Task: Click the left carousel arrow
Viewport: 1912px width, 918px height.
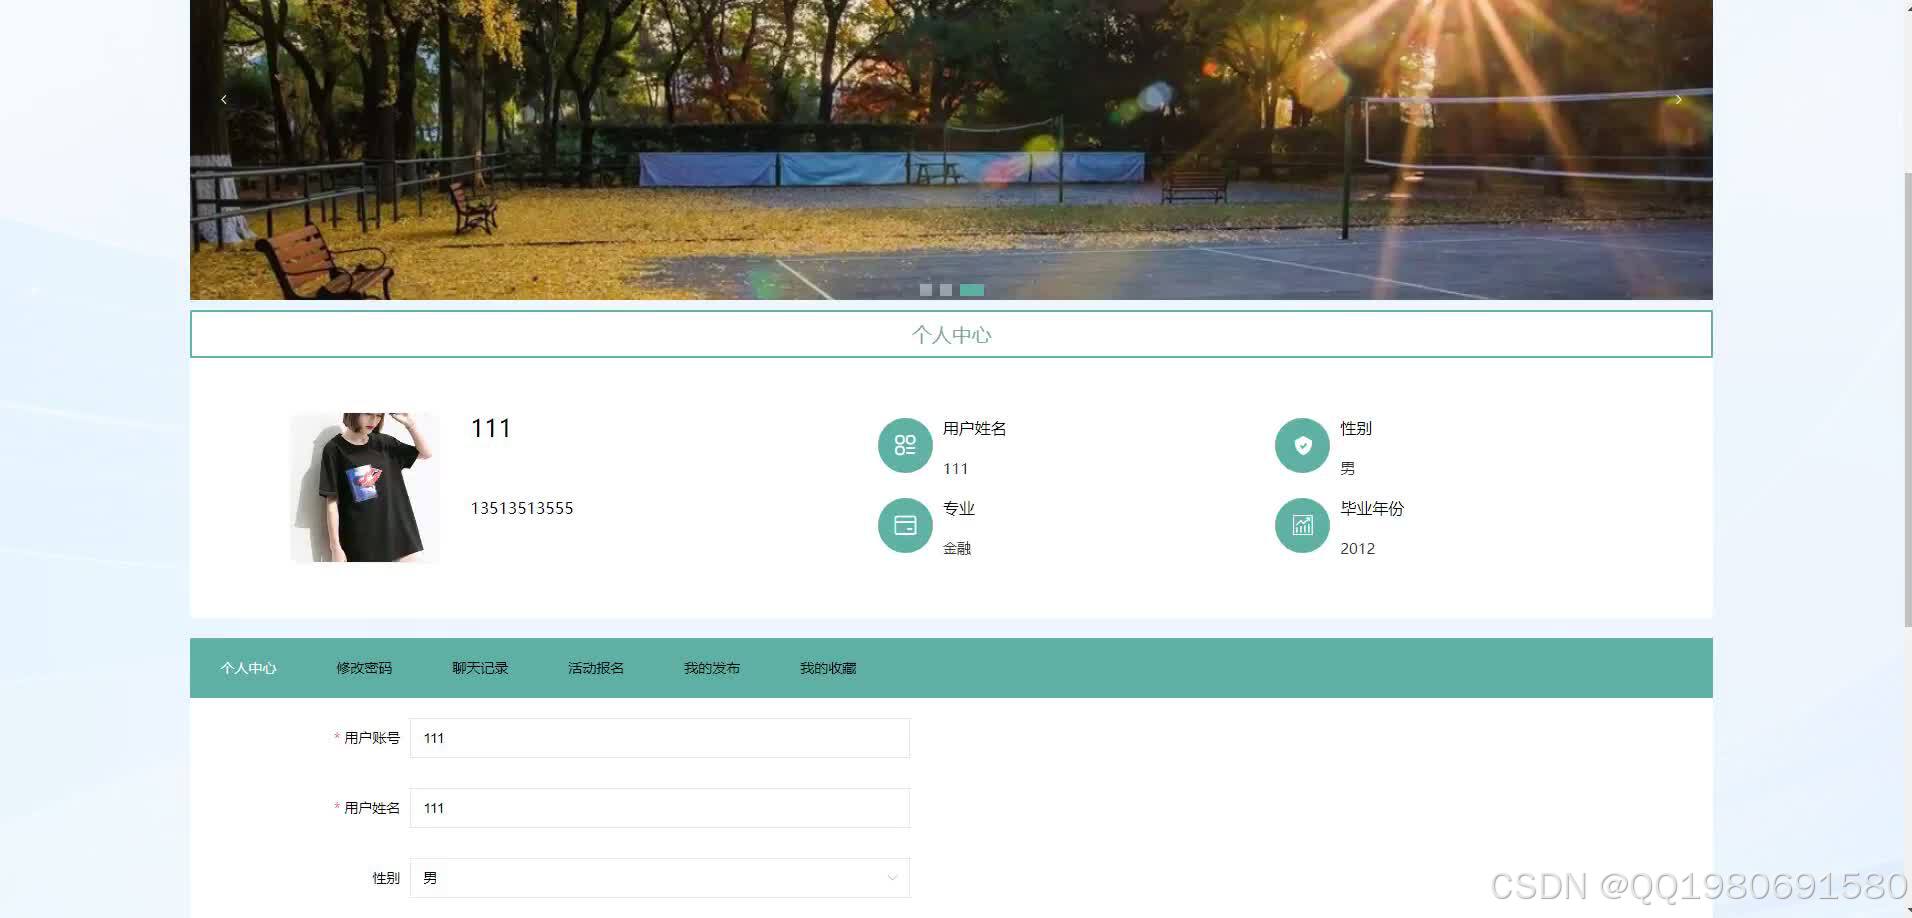Action: click(x=223, y=99)
